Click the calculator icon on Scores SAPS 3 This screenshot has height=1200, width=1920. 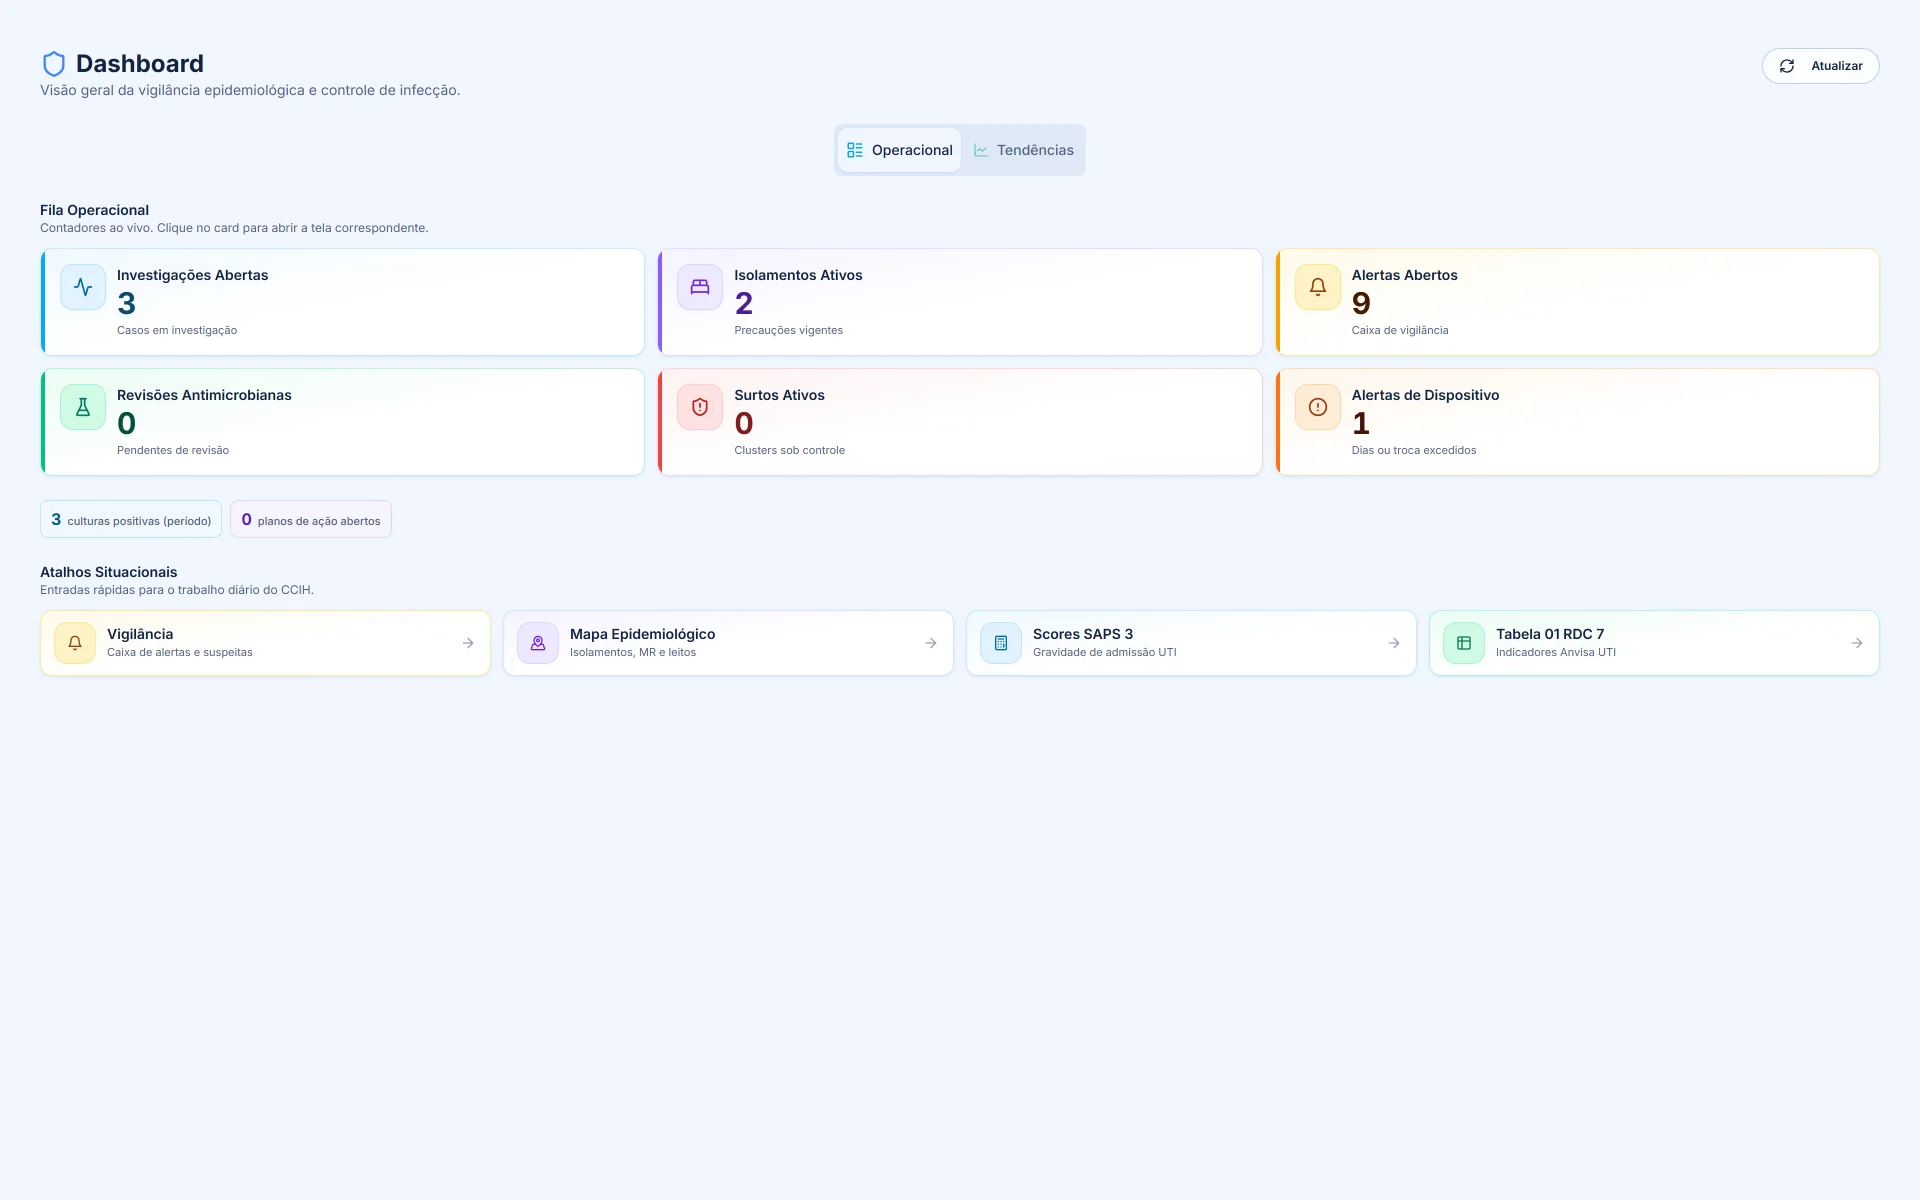coord(1001,643)
